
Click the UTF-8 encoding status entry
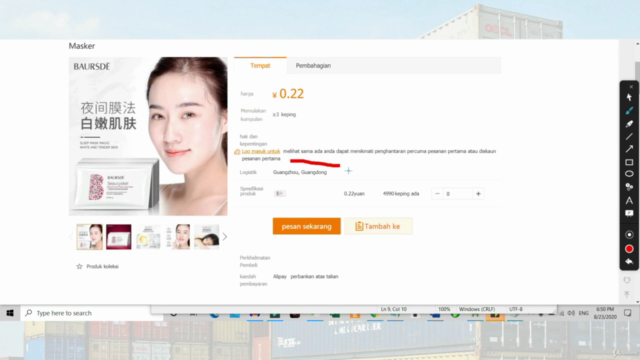point(516,309)
